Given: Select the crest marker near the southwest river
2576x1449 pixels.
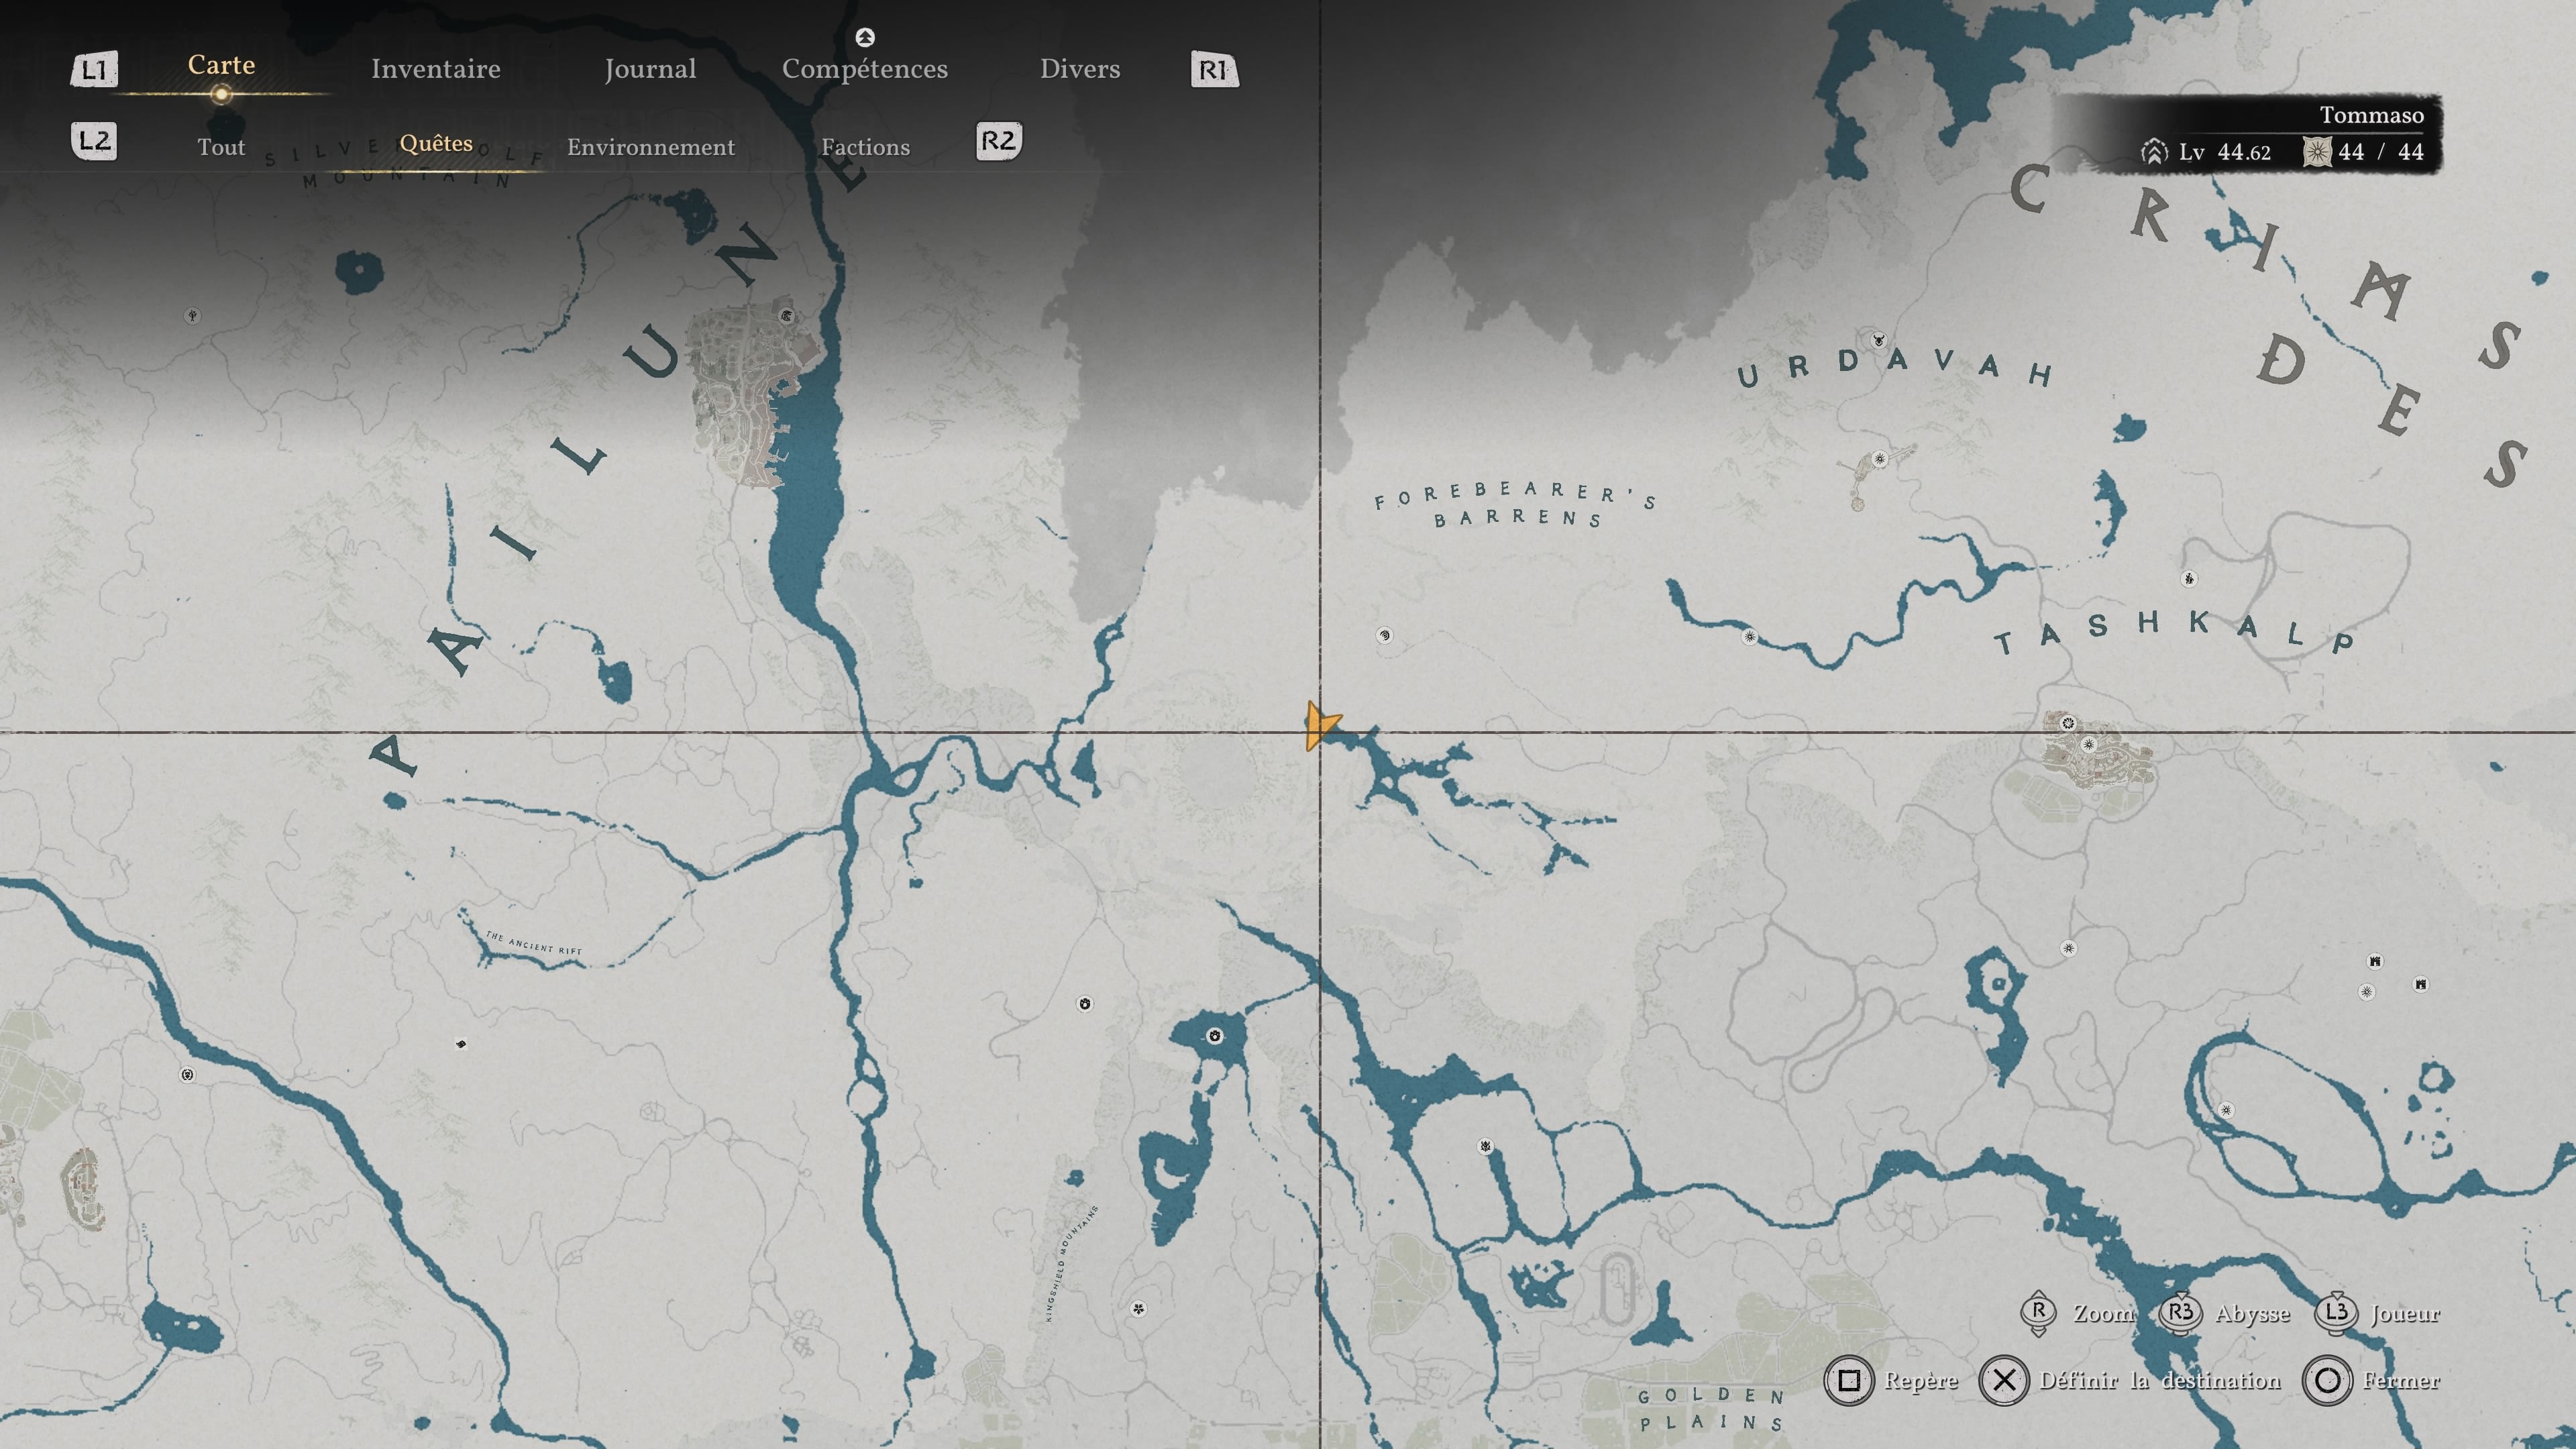Looking at the screenshot, I should [187, 1075].
